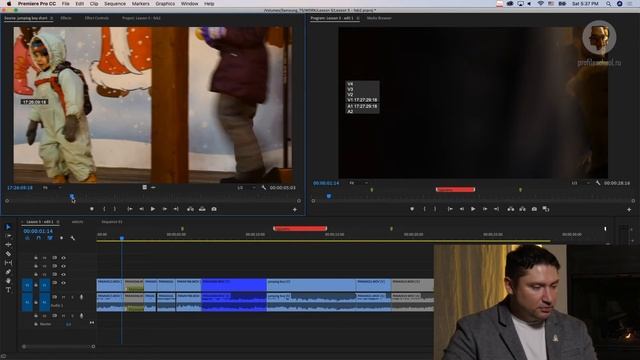The image size is (640, 360).
Task: Open Program monitor zoom level Fit dropdown
Action: point(358,183)
